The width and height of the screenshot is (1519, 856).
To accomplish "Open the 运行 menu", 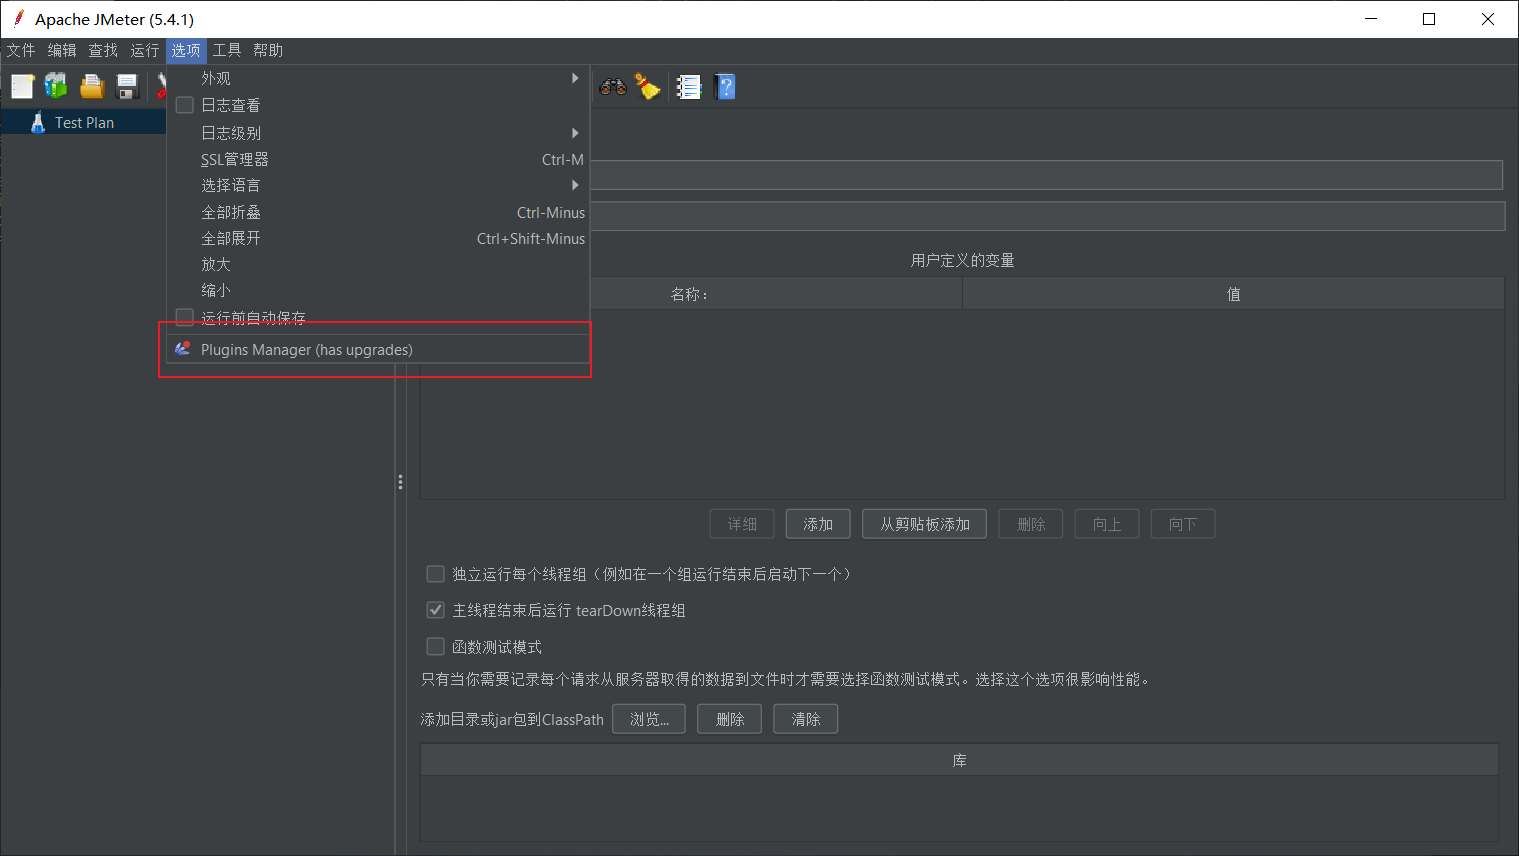I will click(145, 50).
